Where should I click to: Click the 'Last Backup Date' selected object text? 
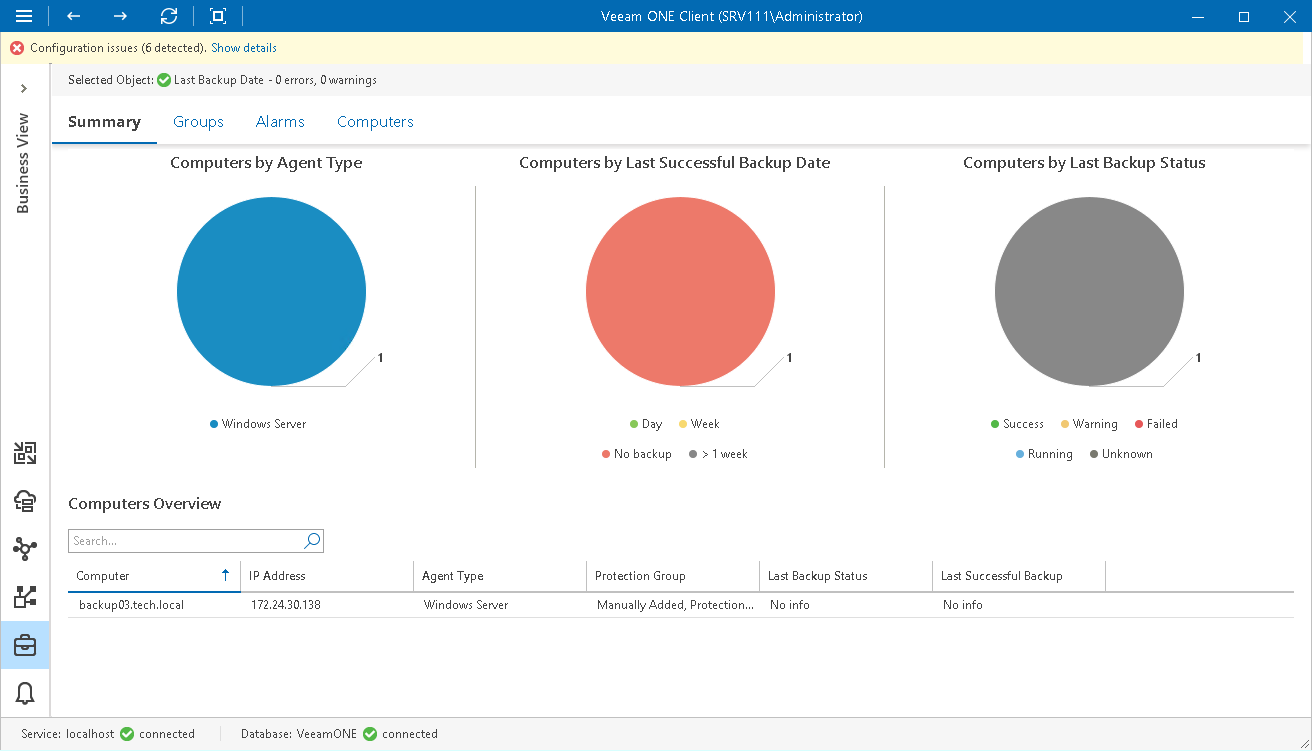219,80
